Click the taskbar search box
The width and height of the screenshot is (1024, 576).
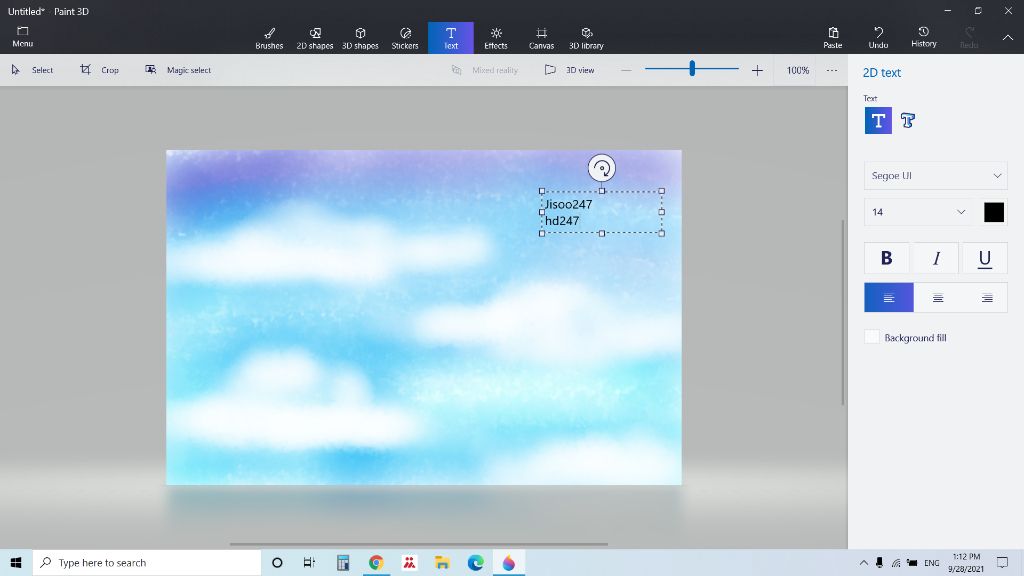147,562
